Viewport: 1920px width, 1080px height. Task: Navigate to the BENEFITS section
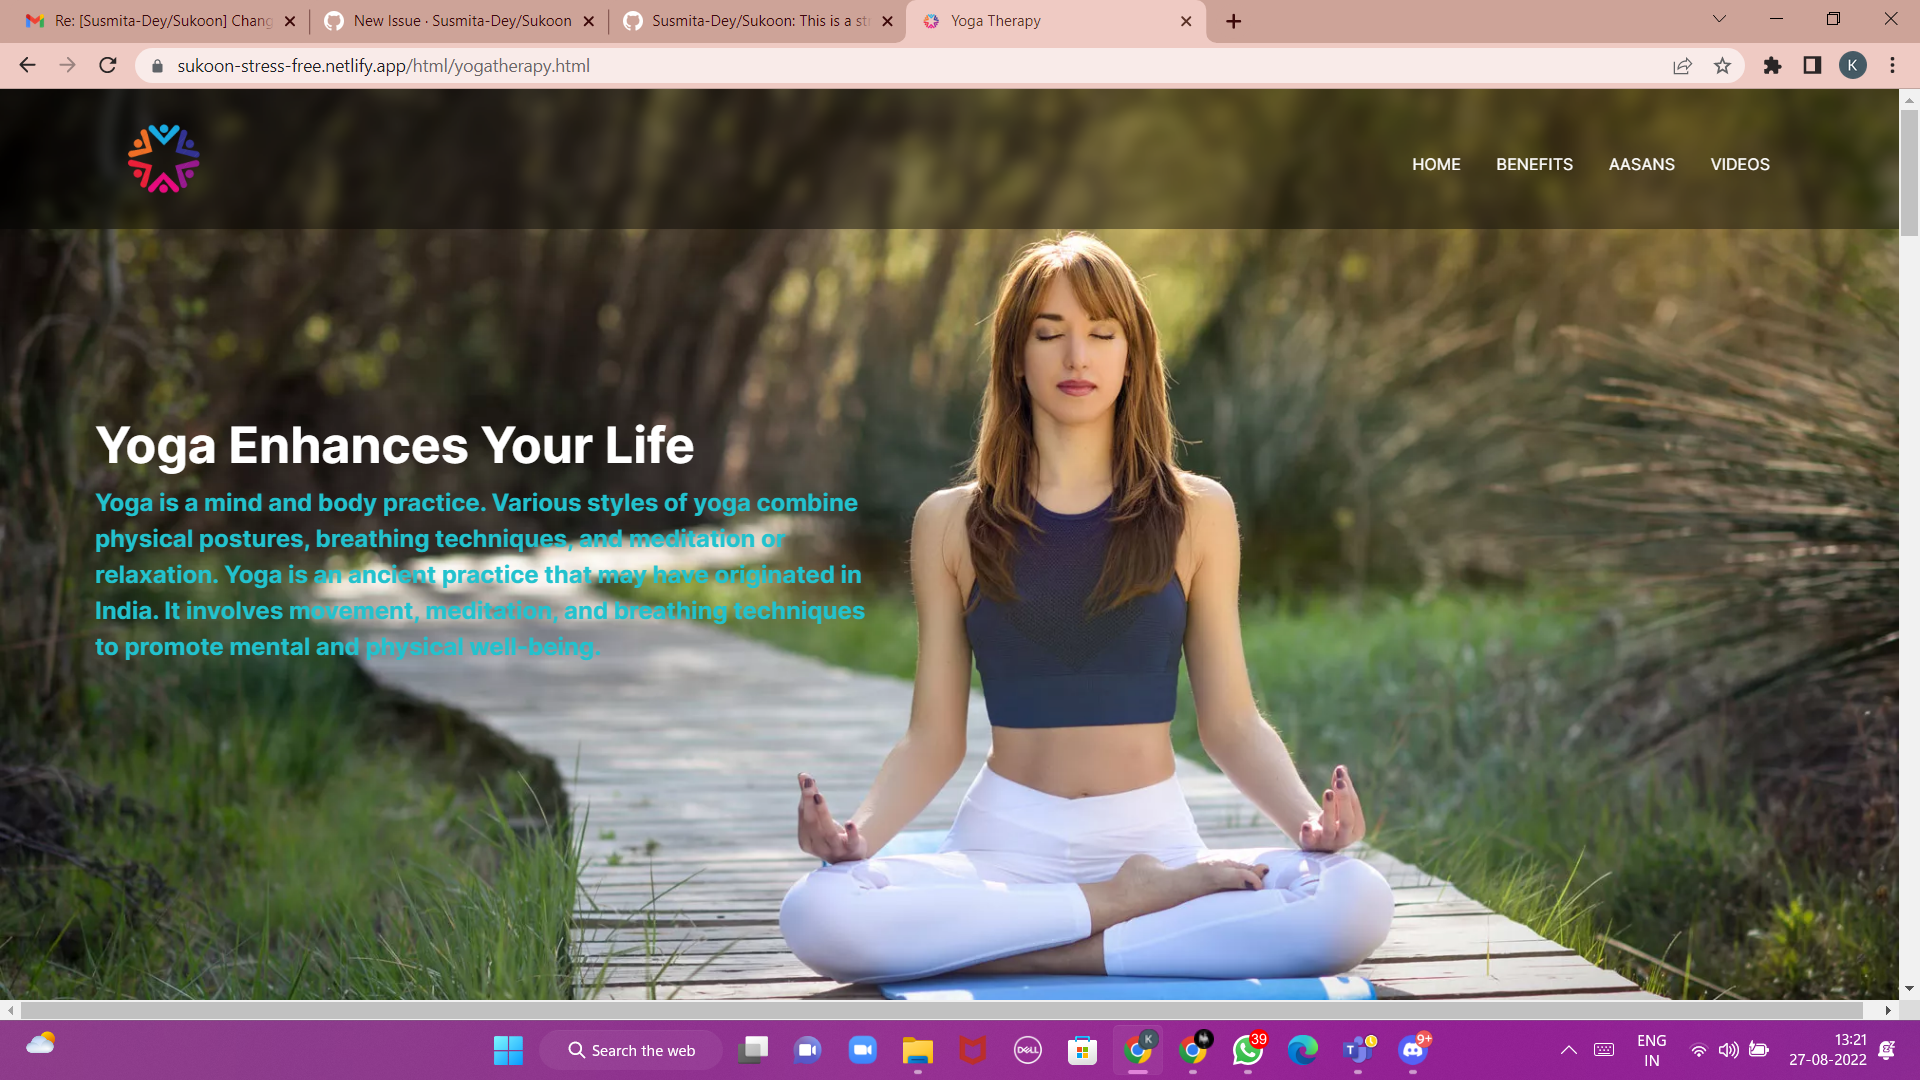[x=1534, y=164]
